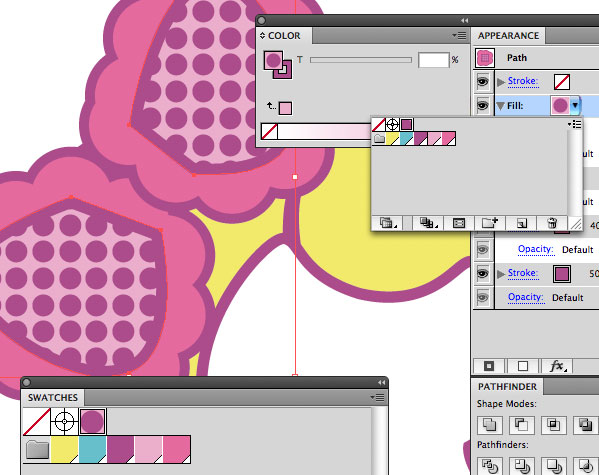Screen dimensions: 599x475
Task: Open Swatch Libraries menu in fill popup
Action: [387, 223]
